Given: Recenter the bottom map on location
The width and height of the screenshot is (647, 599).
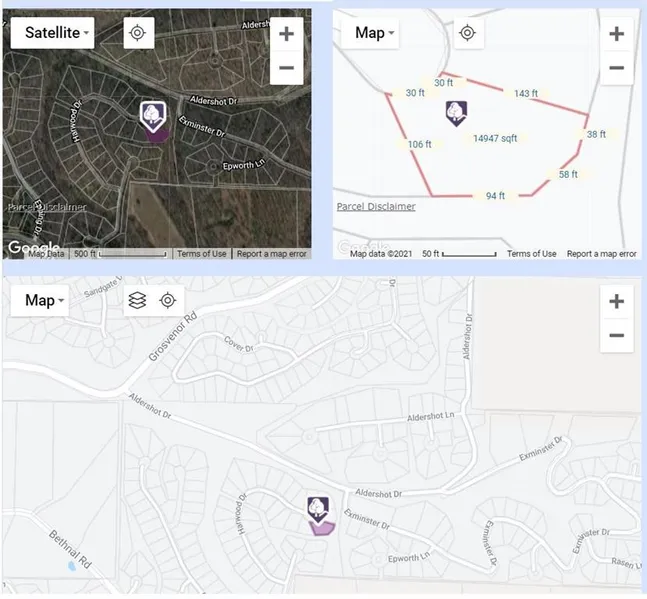Looking at the screenshot, I should coord(168,300).
